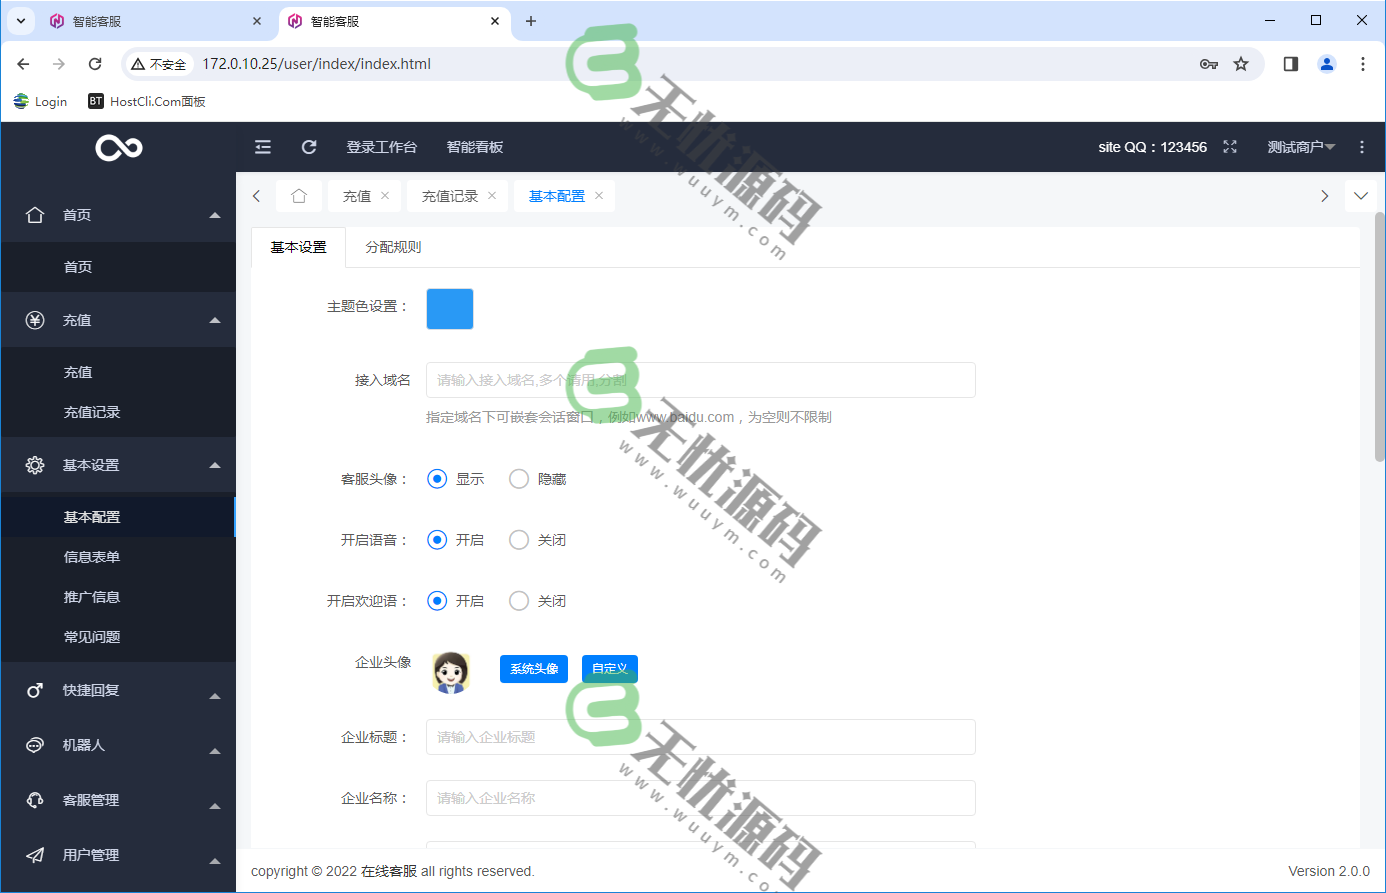This screenshot has width=1386, height=893.
Task: Select 隐藏 for 客服头像 setting
Action: point(519,478)
